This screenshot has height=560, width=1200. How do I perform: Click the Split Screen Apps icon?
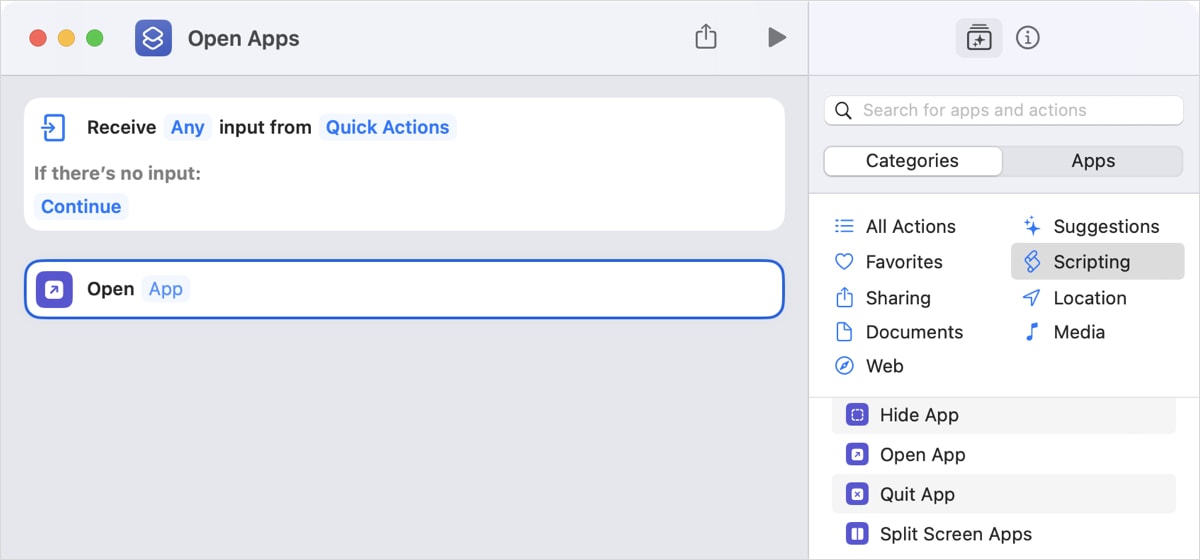point(857,534)
